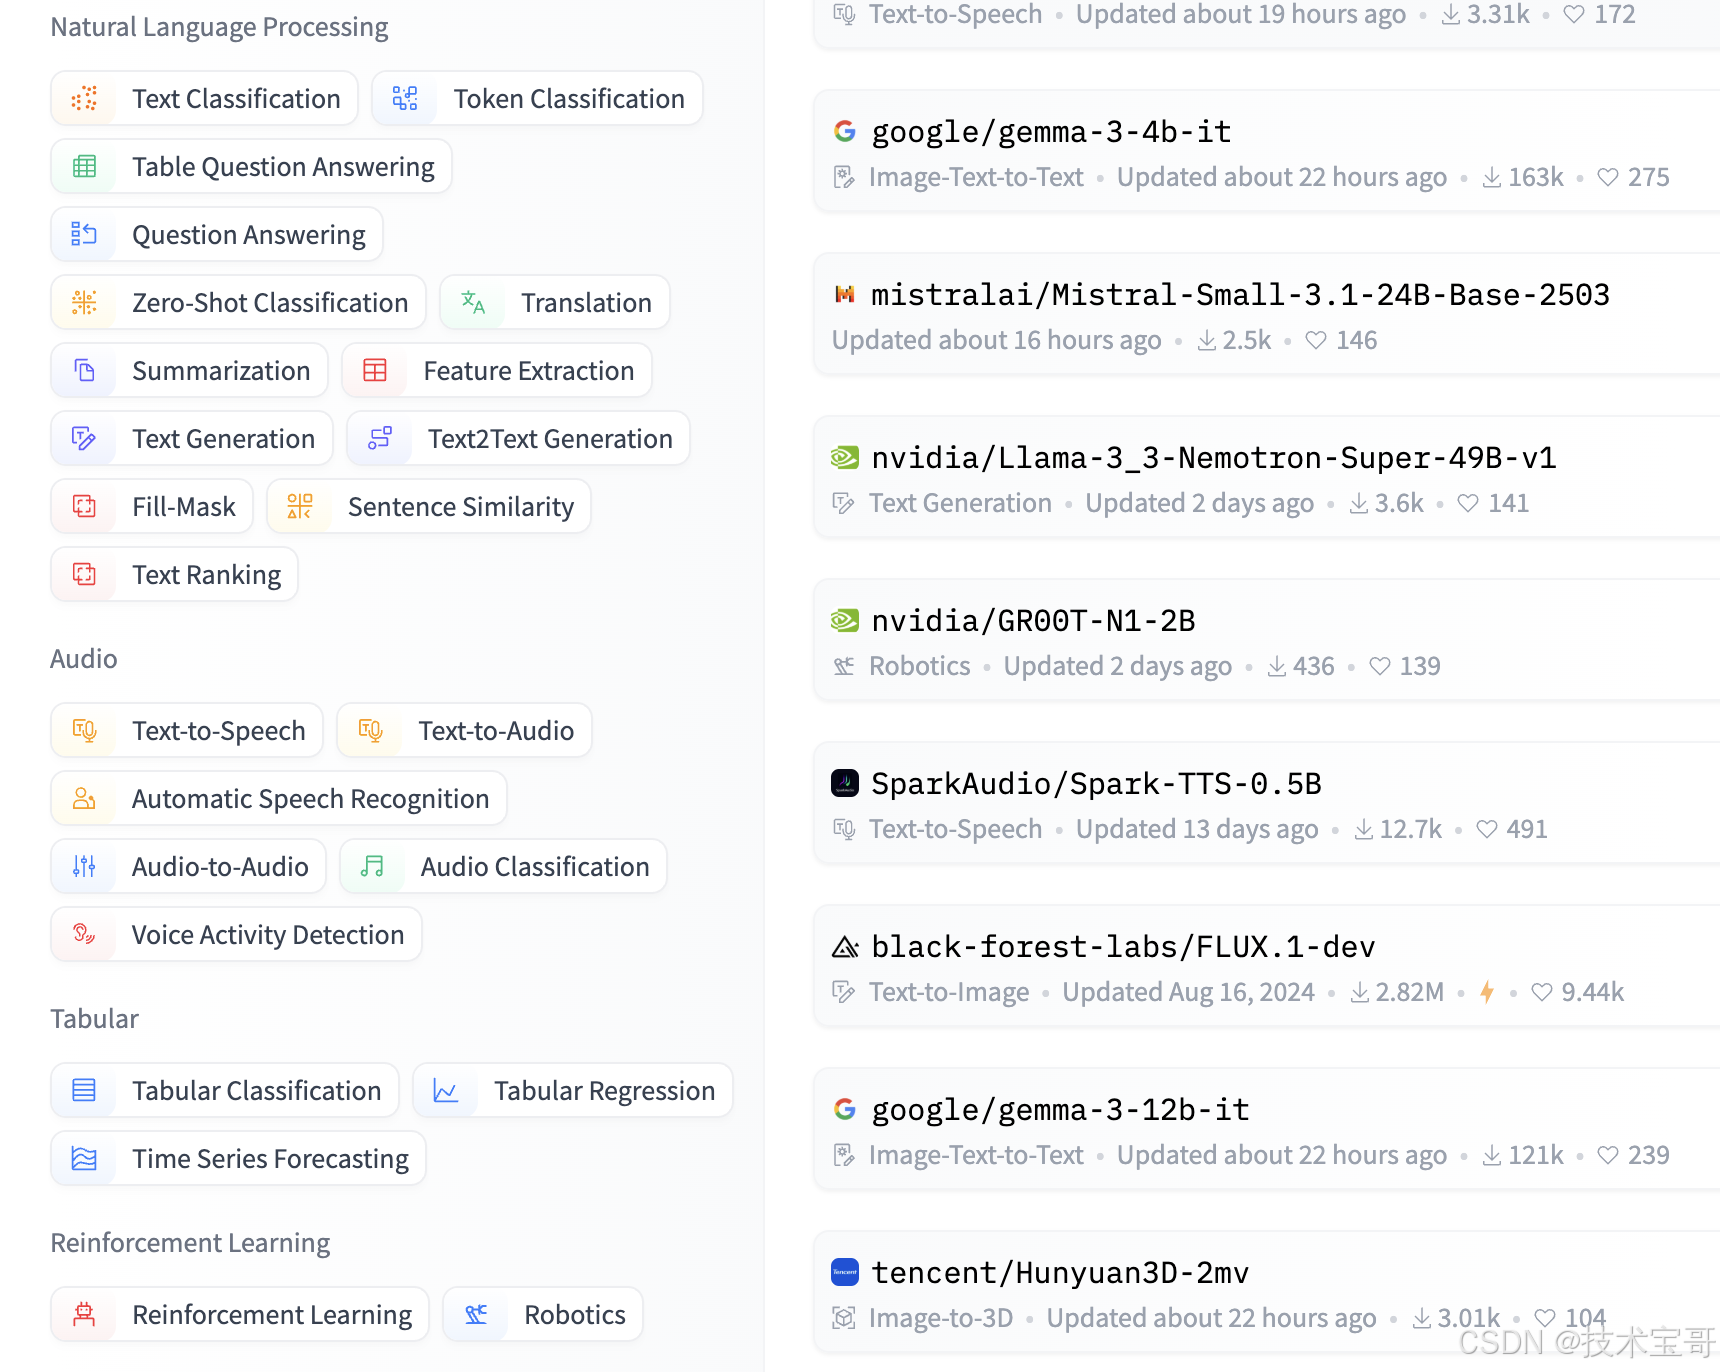Click the Summarization icon

coord(85,370)
